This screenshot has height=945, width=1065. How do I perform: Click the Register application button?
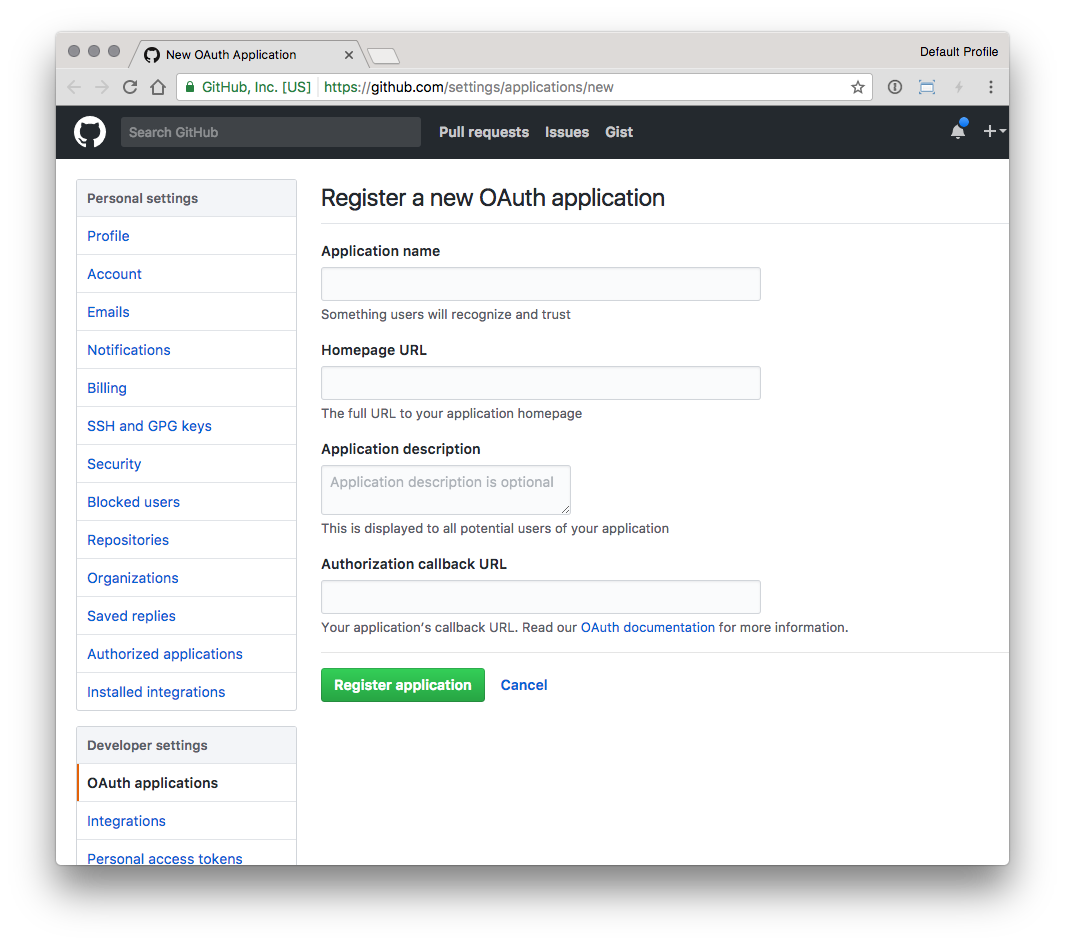(x=402, y=685)
